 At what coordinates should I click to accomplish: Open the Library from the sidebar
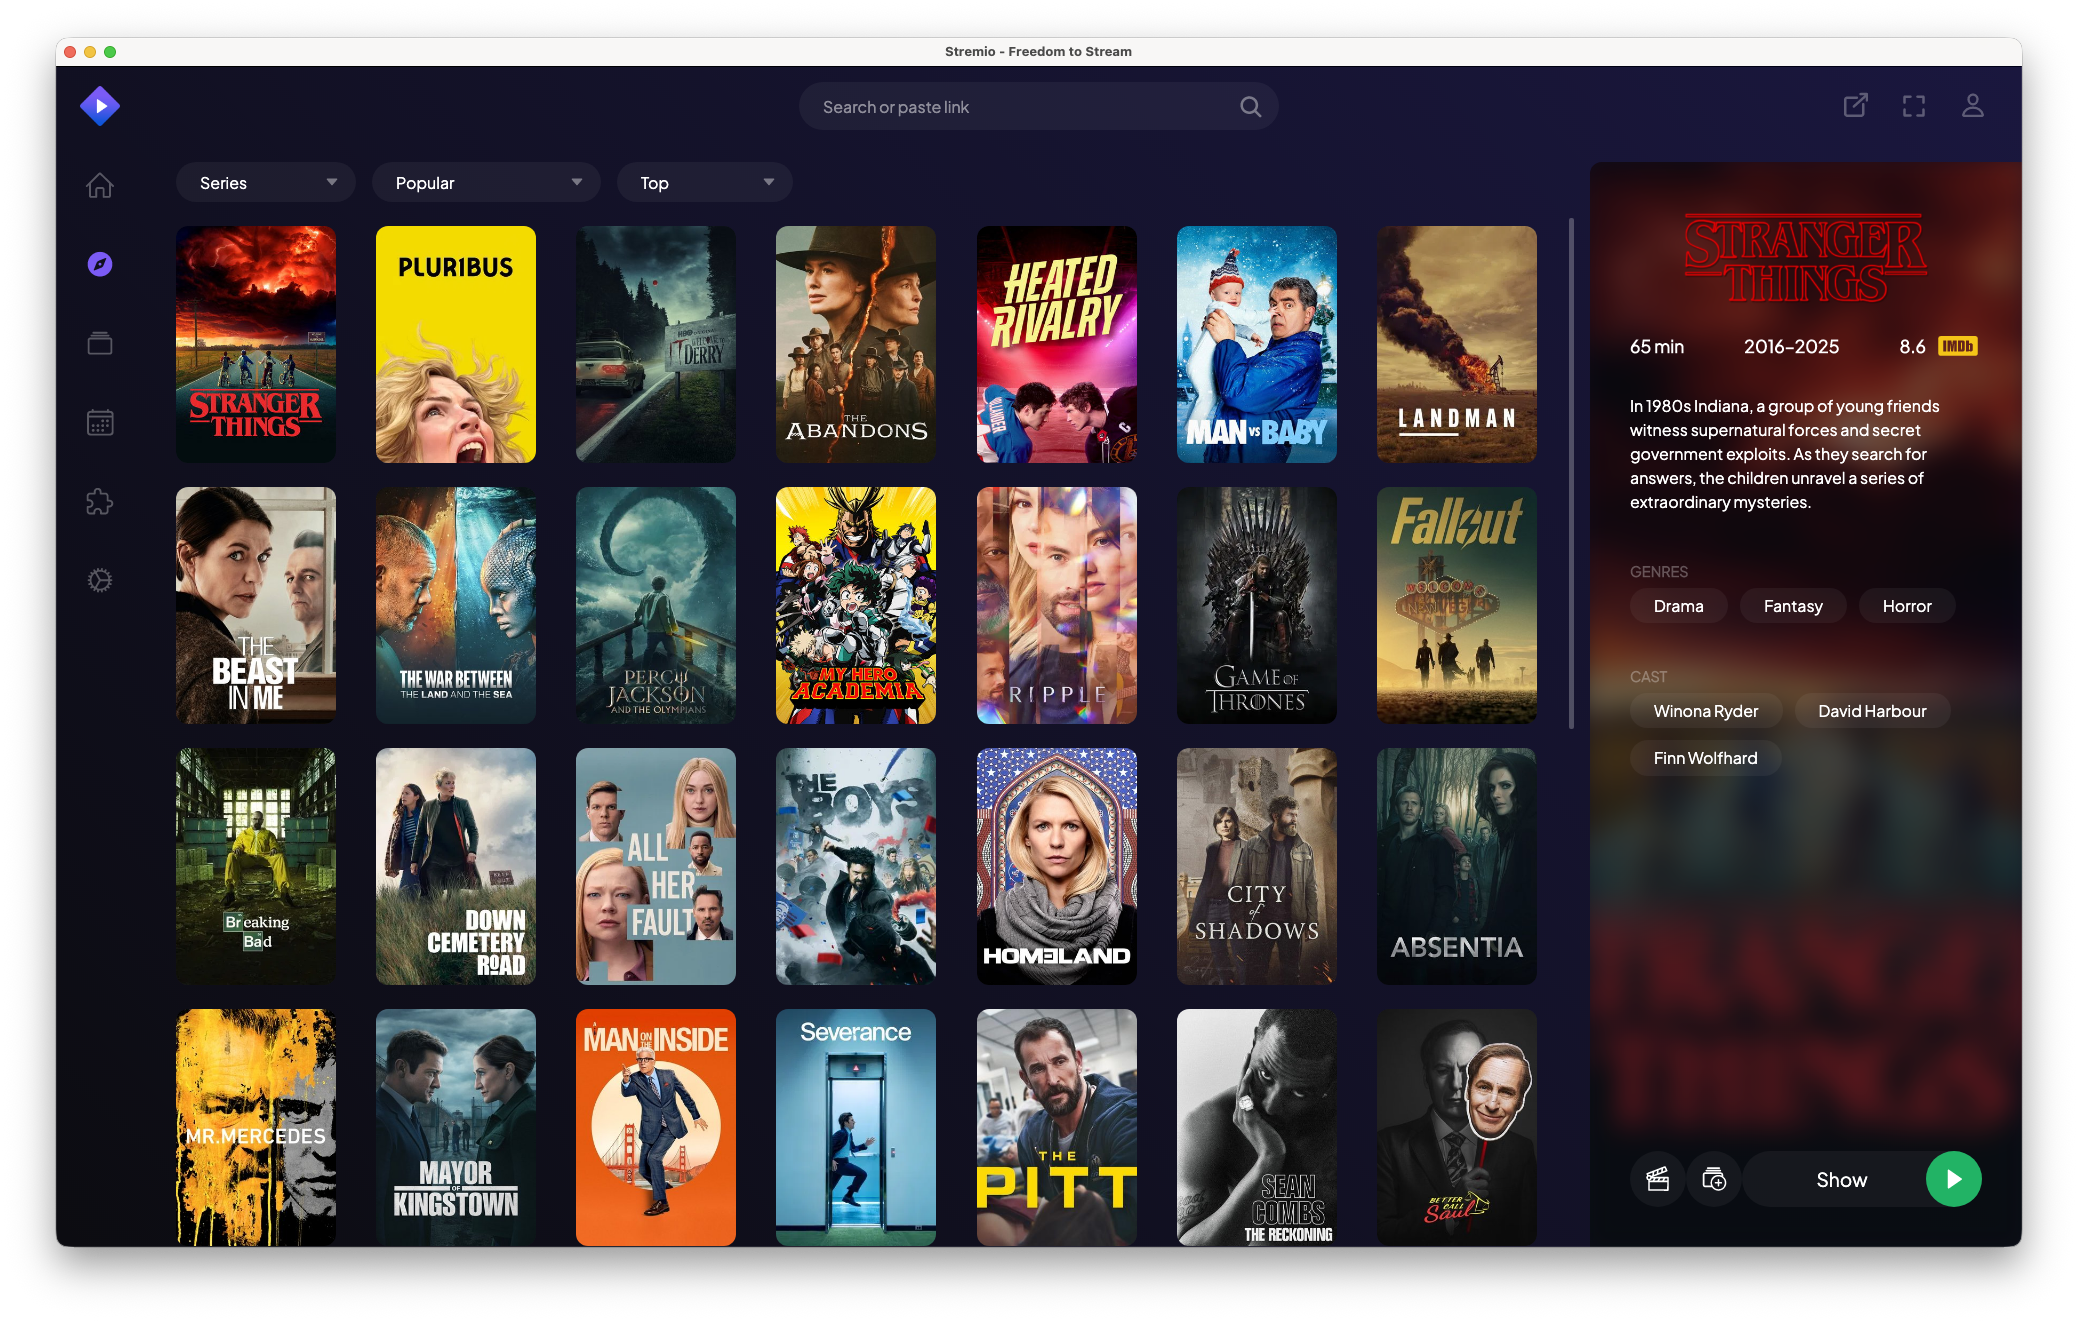tap(100, 343)
